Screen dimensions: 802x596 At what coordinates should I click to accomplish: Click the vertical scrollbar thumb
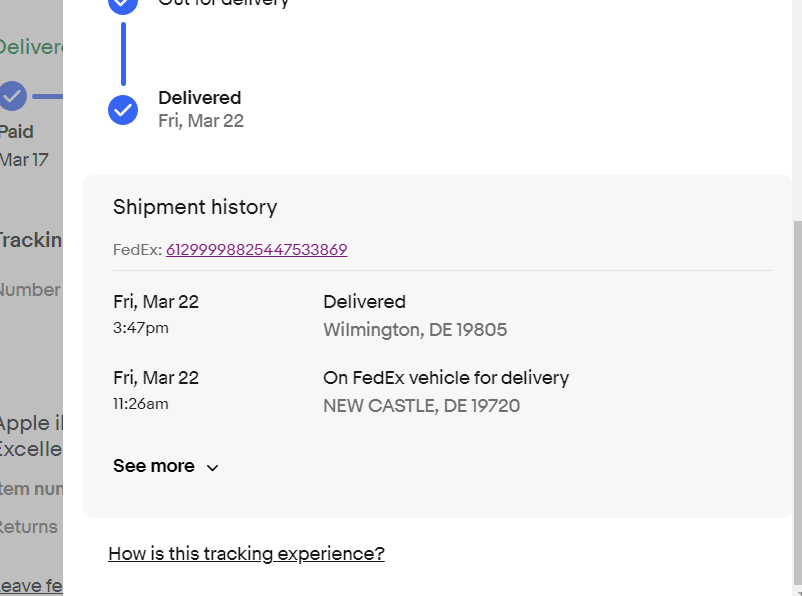point(797,402)
